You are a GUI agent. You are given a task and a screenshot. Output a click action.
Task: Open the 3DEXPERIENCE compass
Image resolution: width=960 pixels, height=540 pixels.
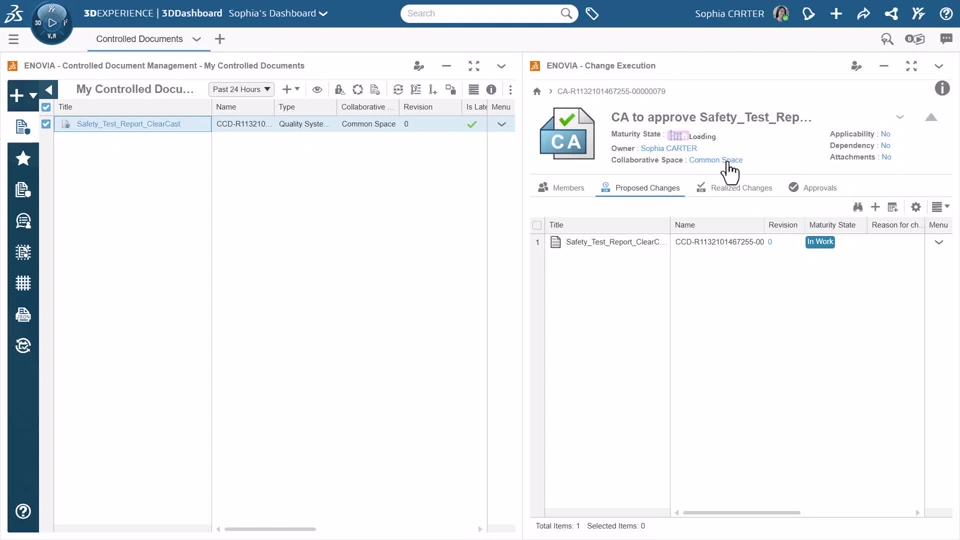(x=52, y=23)
